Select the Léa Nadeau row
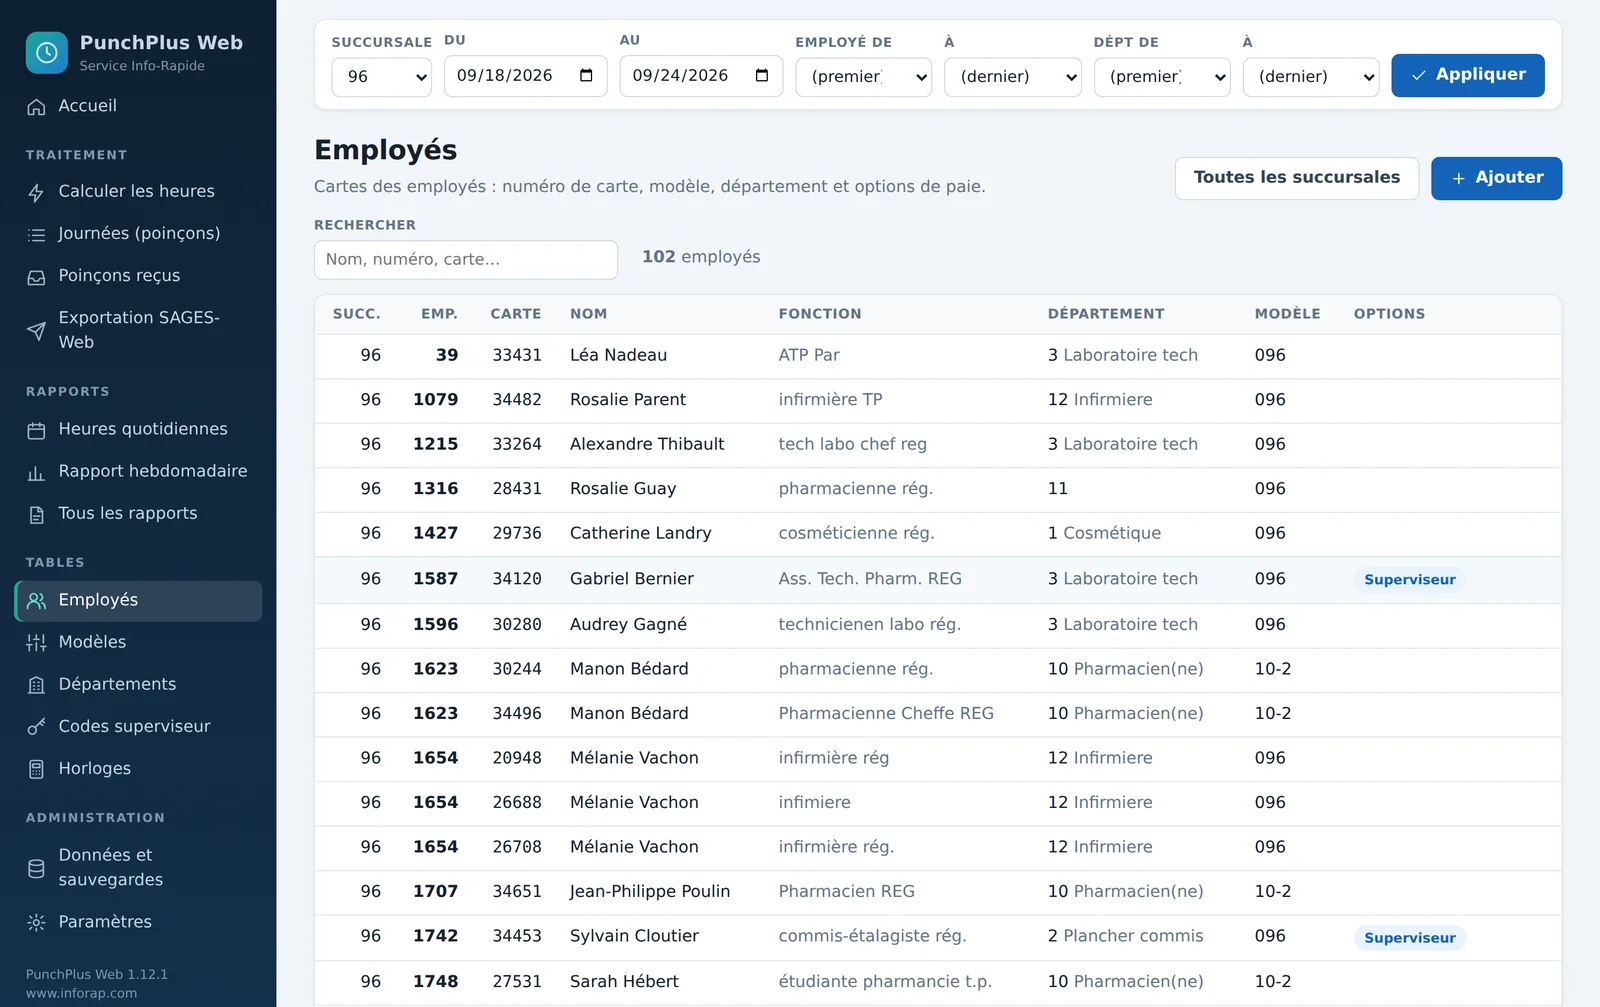The image size is (1600, 1007). click(x=938, y=356)
